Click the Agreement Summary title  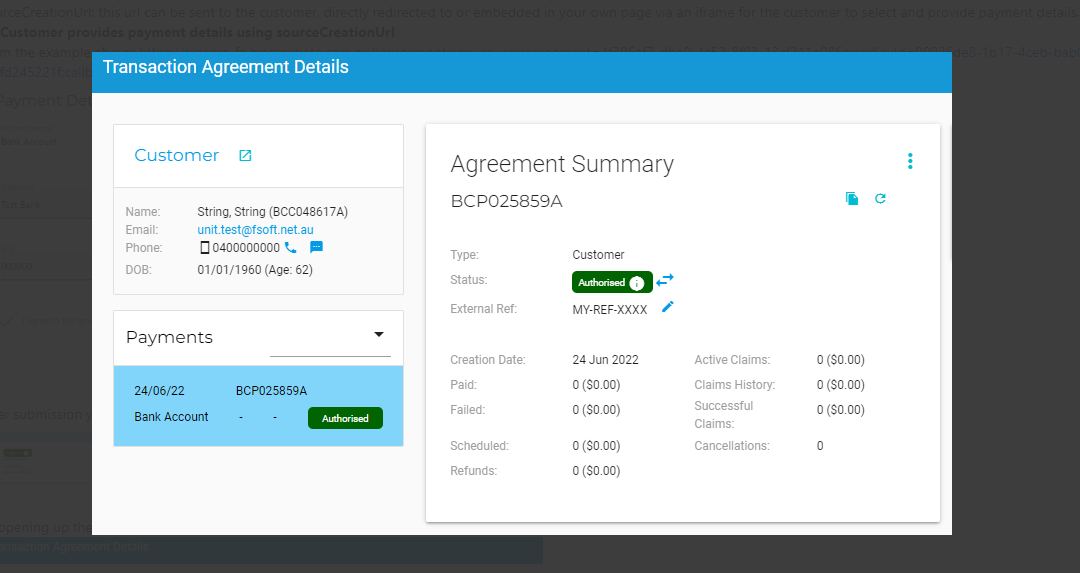pos(562,164)
